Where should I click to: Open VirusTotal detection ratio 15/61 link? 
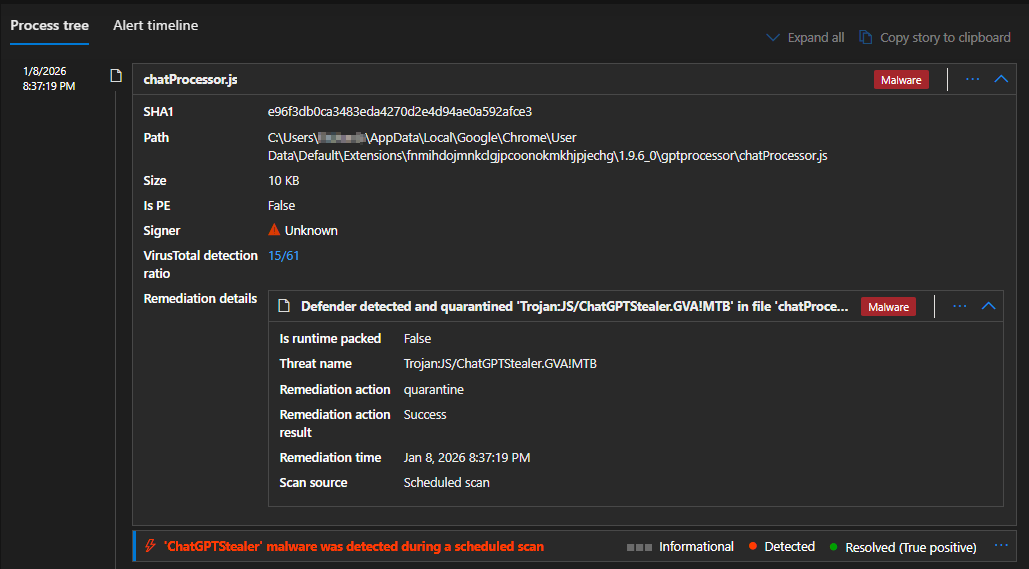tap(284, 255)
